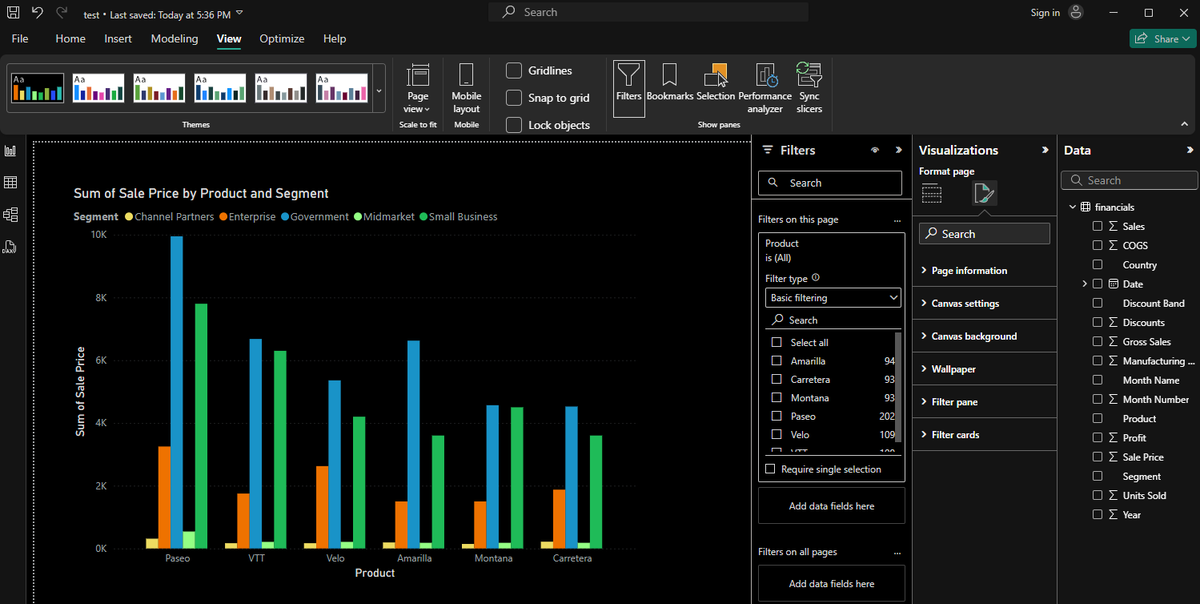Click the eye icon in Filters header

point(875,150)
